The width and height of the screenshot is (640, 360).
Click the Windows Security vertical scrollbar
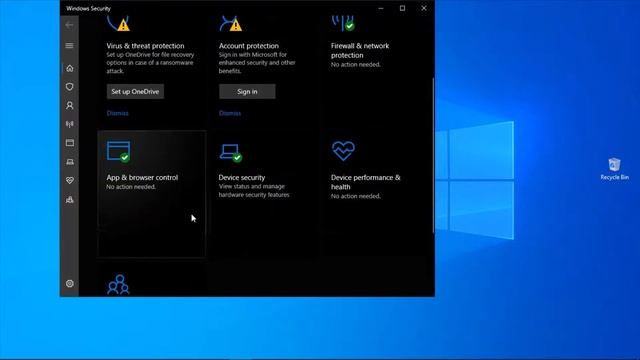click(433, 155)
